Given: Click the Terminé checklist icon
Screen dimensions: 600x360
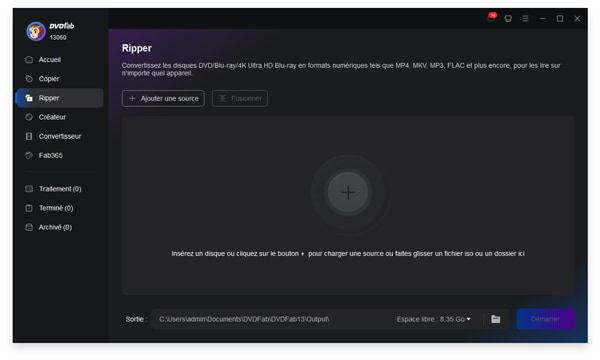Looking at the screenshot, I should 29,208.
